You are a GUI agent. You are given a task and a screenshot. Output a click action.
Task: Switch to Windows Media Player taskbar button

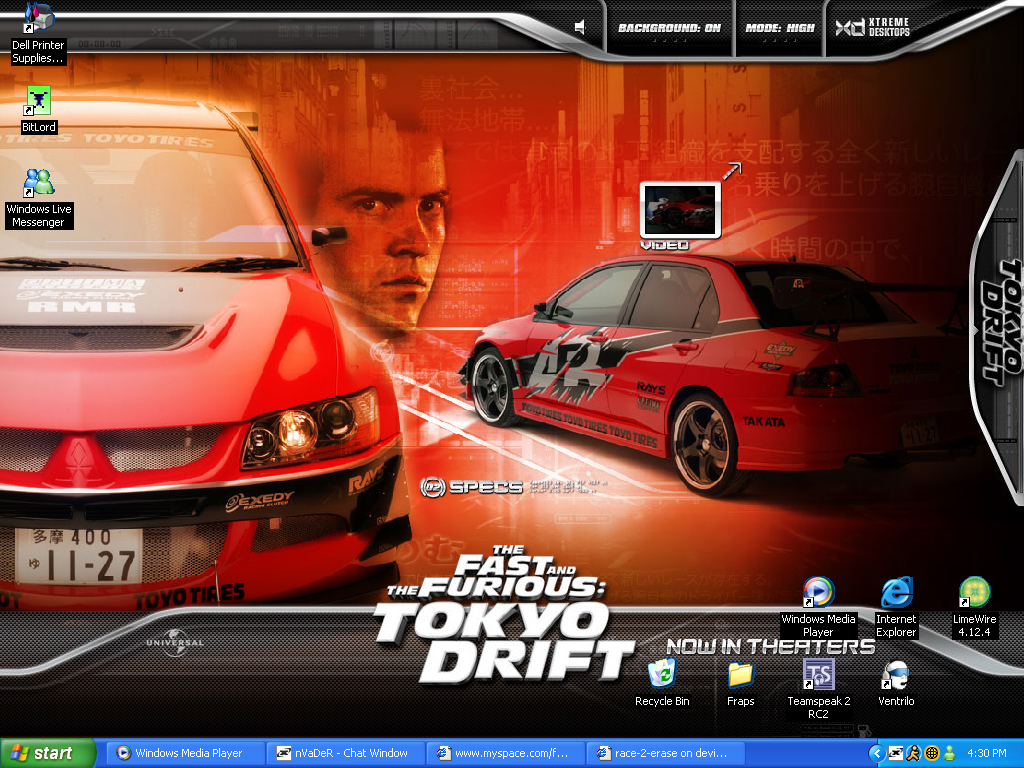[184, 753]
